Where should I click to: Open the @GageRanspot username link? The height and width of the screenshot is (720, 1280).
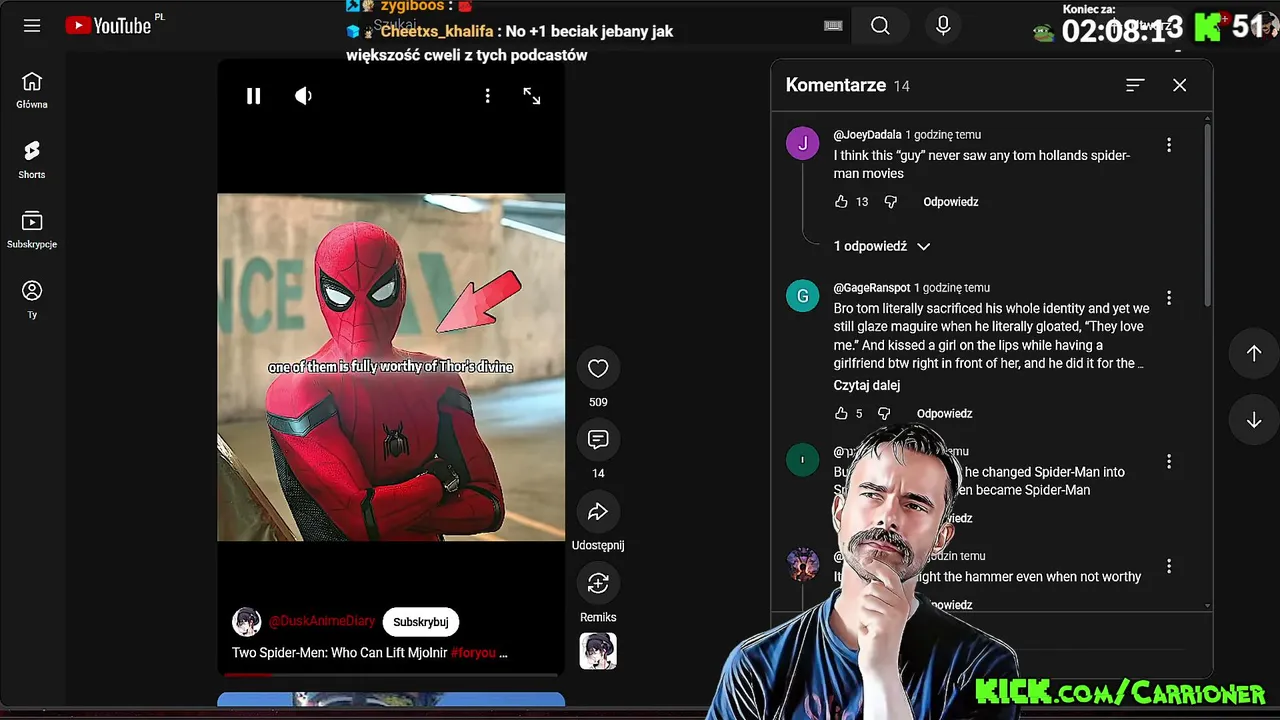coord(872,288)
